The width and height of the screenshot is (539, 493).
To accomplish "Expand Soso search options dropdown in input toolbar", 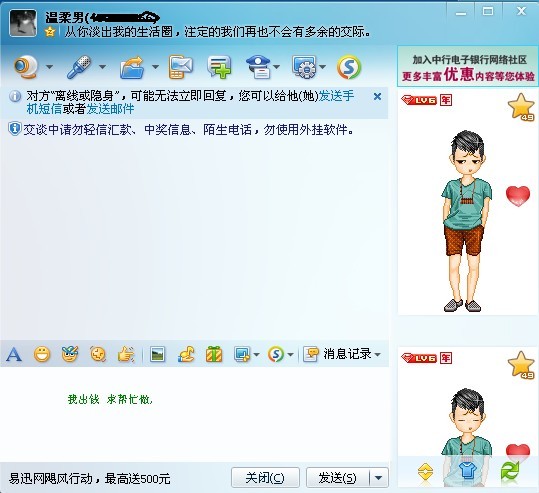I will pos(290,354).
